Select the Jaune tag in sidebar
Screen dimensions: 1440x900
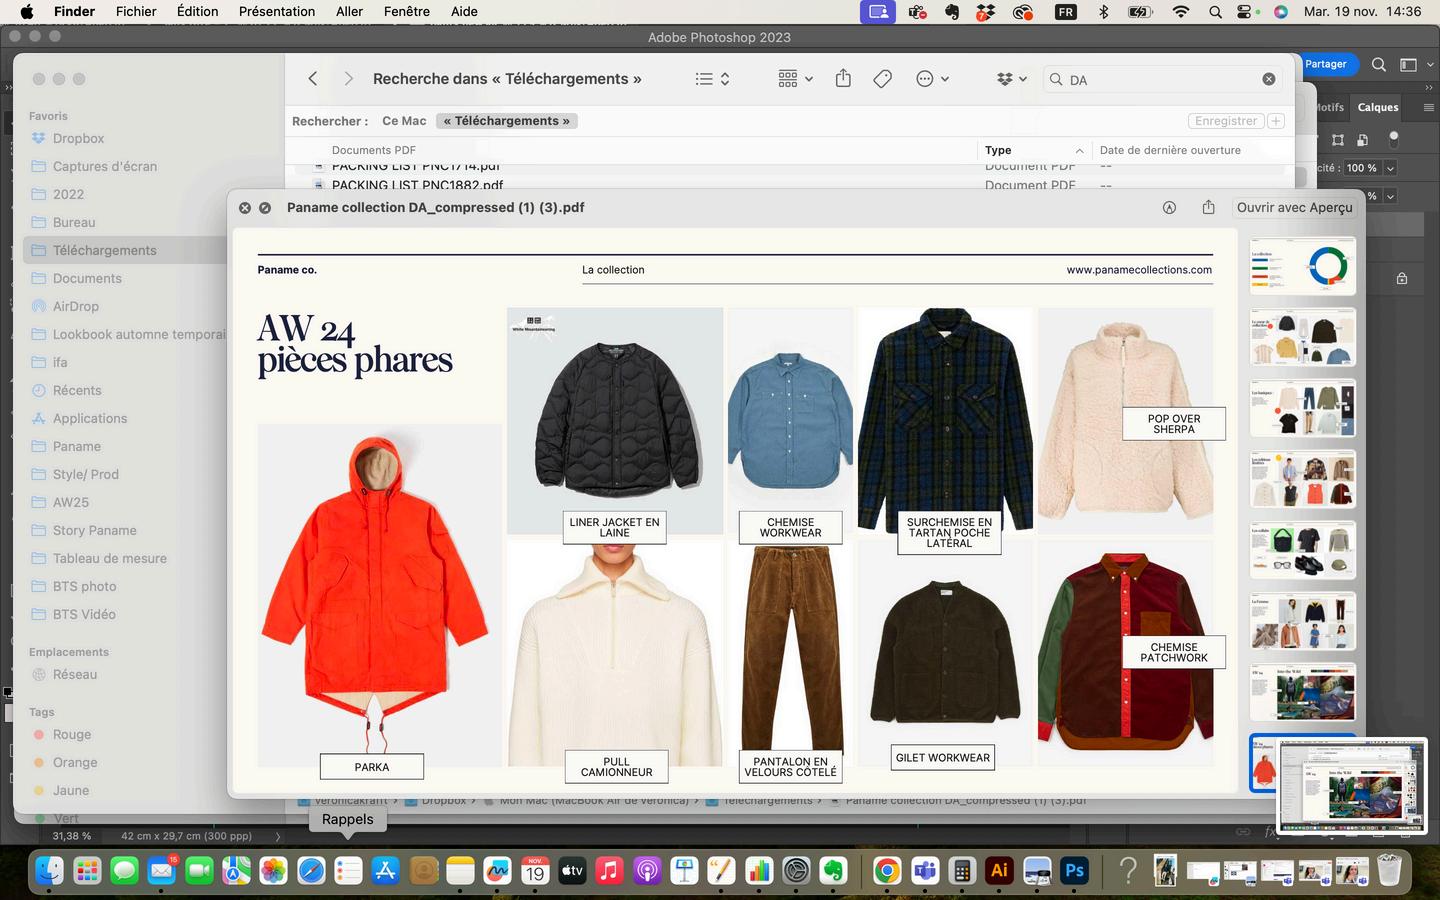(x=71, y=791)
